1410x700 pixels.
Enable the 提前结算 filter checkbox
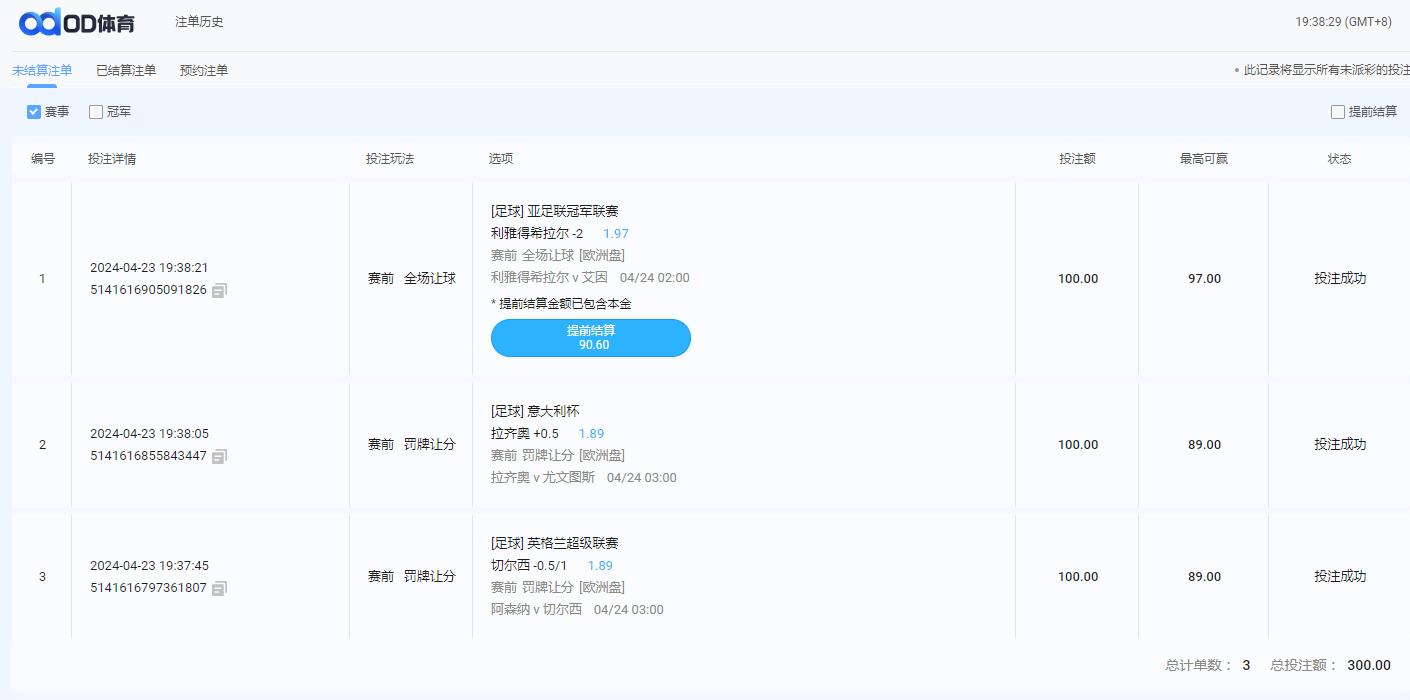(x=1338, y=112)
